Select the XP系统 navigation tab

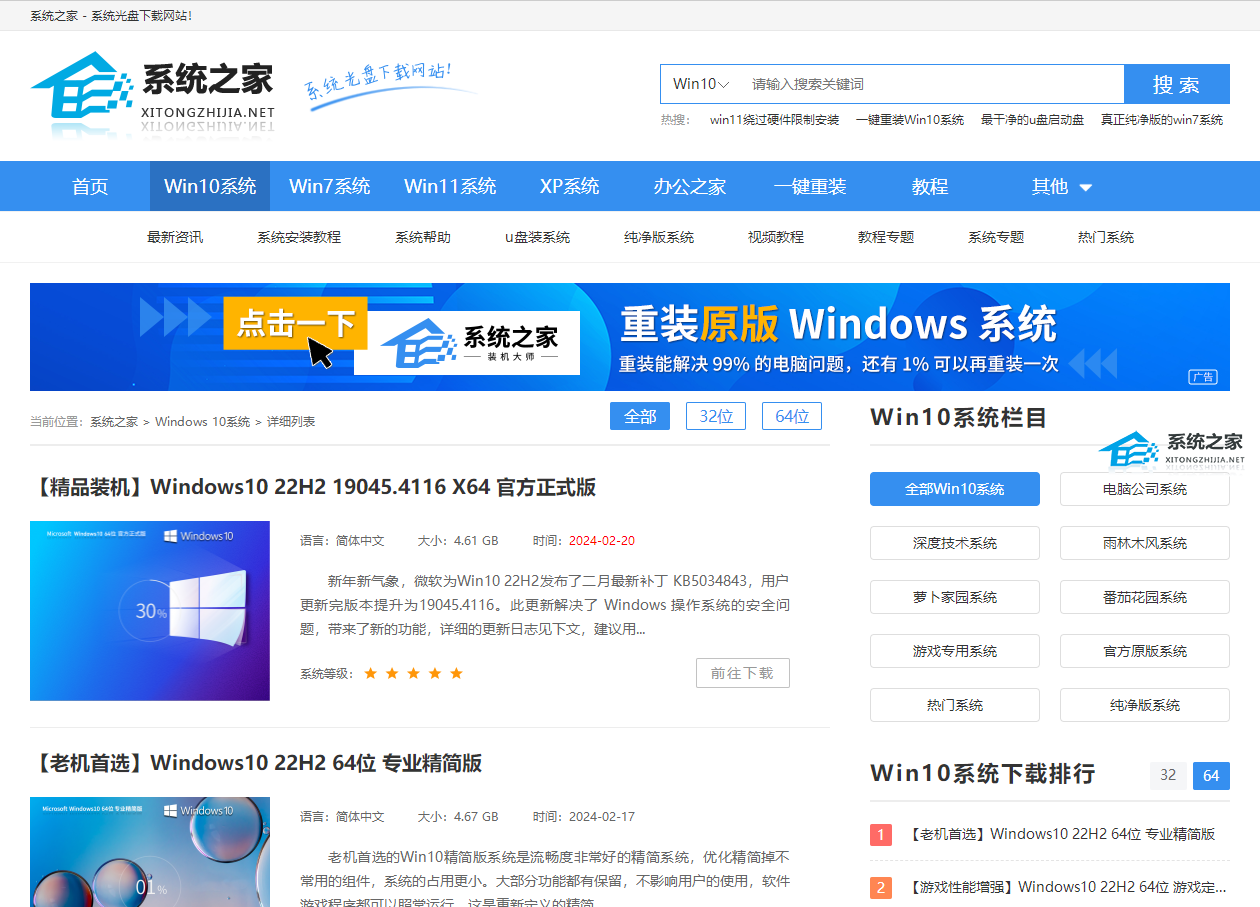tap(570, 186)
